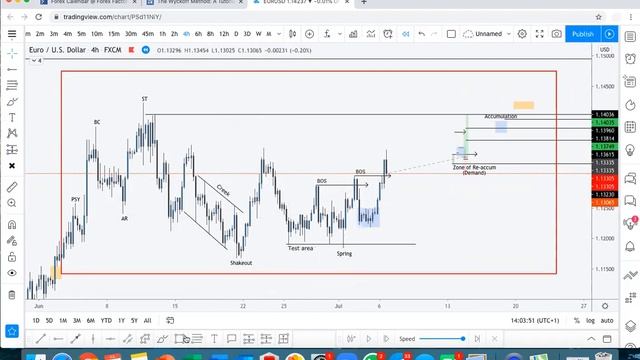The width and height of the screenshot is (640, 360).
Task: Select the weekly W timeframe
Action: point(258,34)
